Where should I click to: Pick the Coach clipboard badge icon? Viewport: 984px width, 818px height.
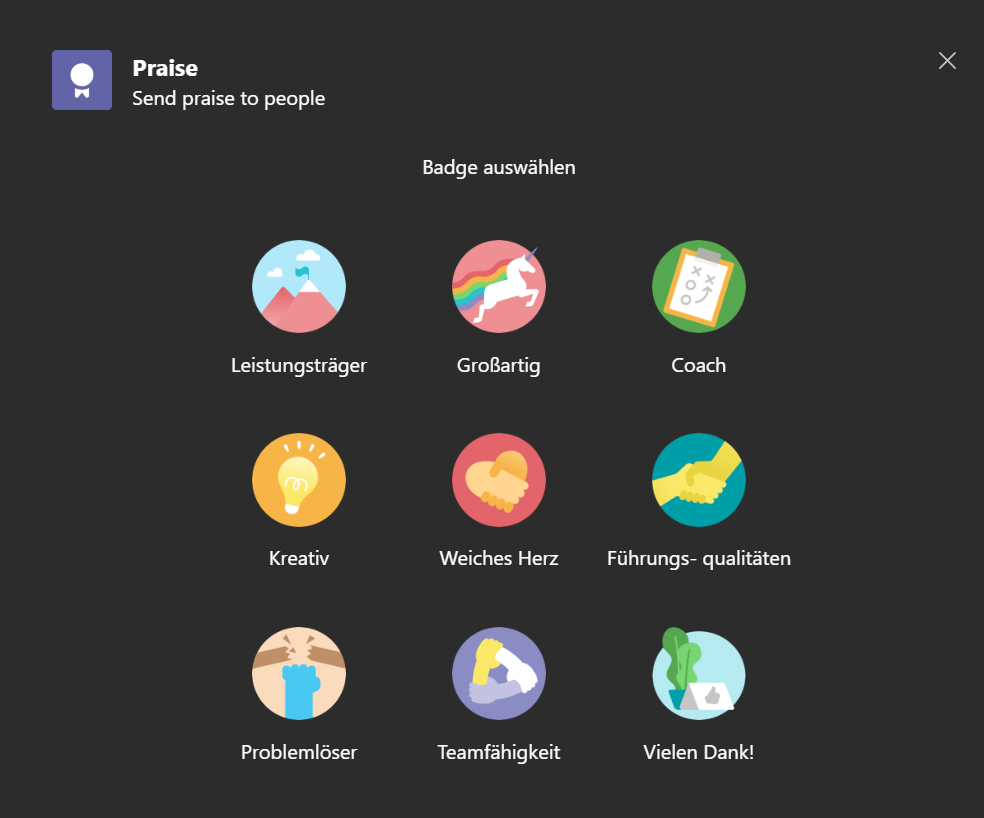pyautogui.click(x=698, y=286)
